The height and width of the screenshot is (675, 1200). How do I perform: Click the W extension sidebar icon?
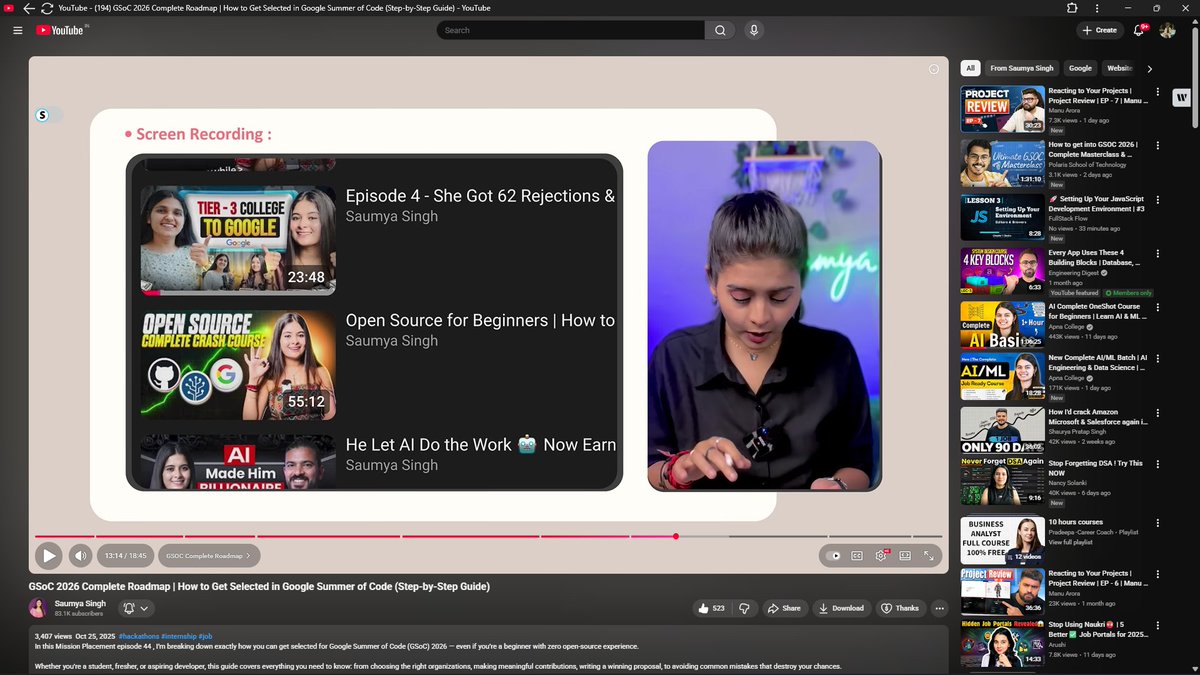pyautogui.click(x=1183, y=97)
